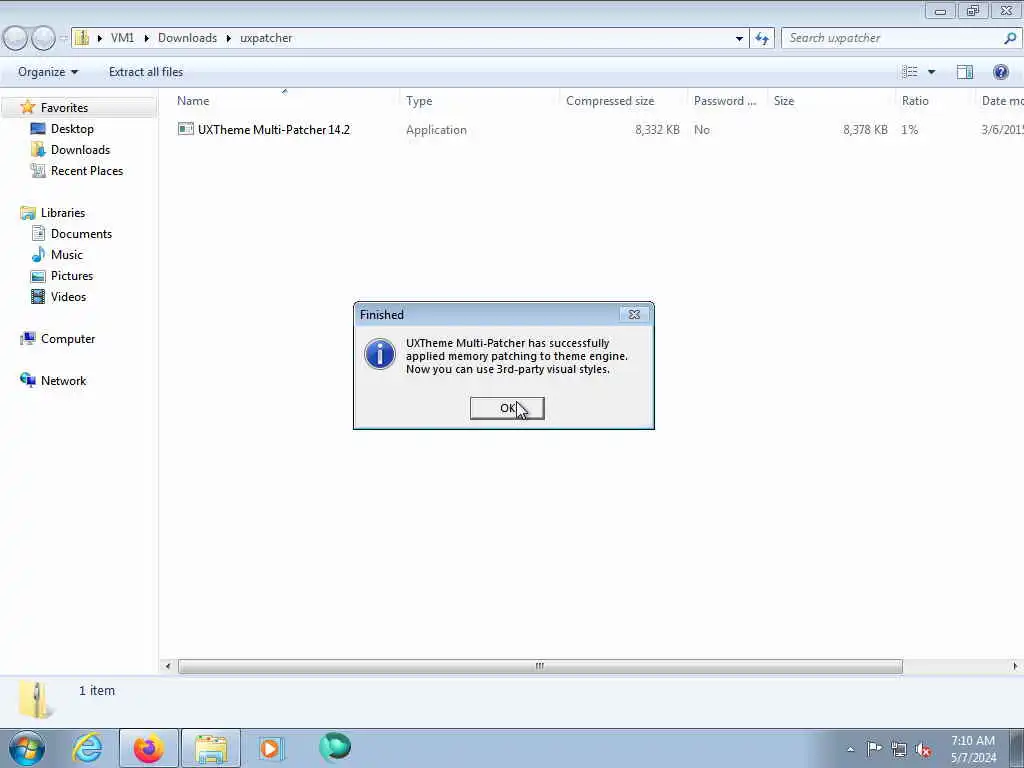Screen dimensions: 1024x768
Task: Click Windows Explorer taskbar button
Action: 211,748
